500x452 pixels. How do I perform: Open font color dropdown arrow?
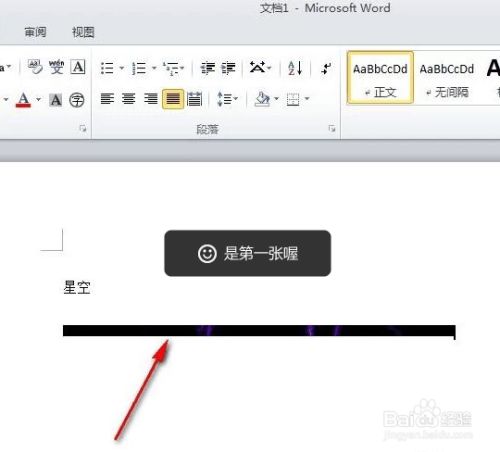(38, 99)
